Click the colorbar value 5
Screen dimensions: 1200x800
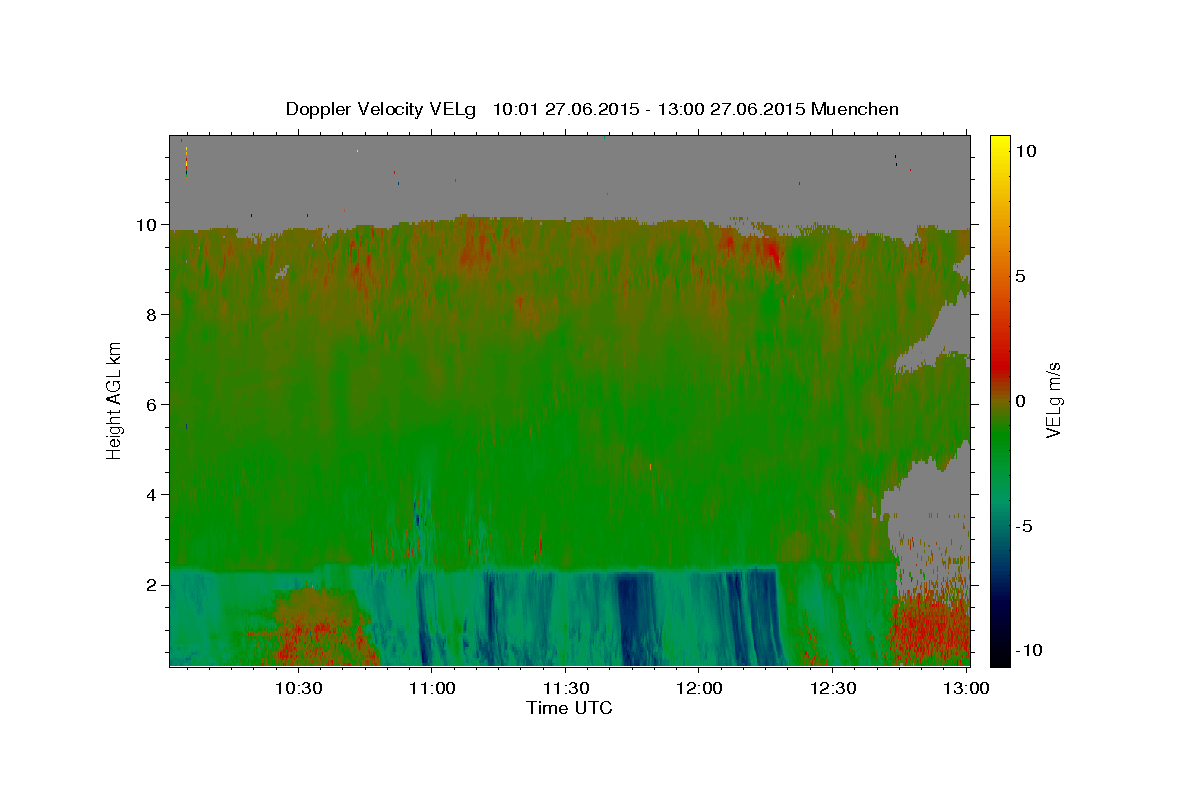click(x=1019, y=276)
